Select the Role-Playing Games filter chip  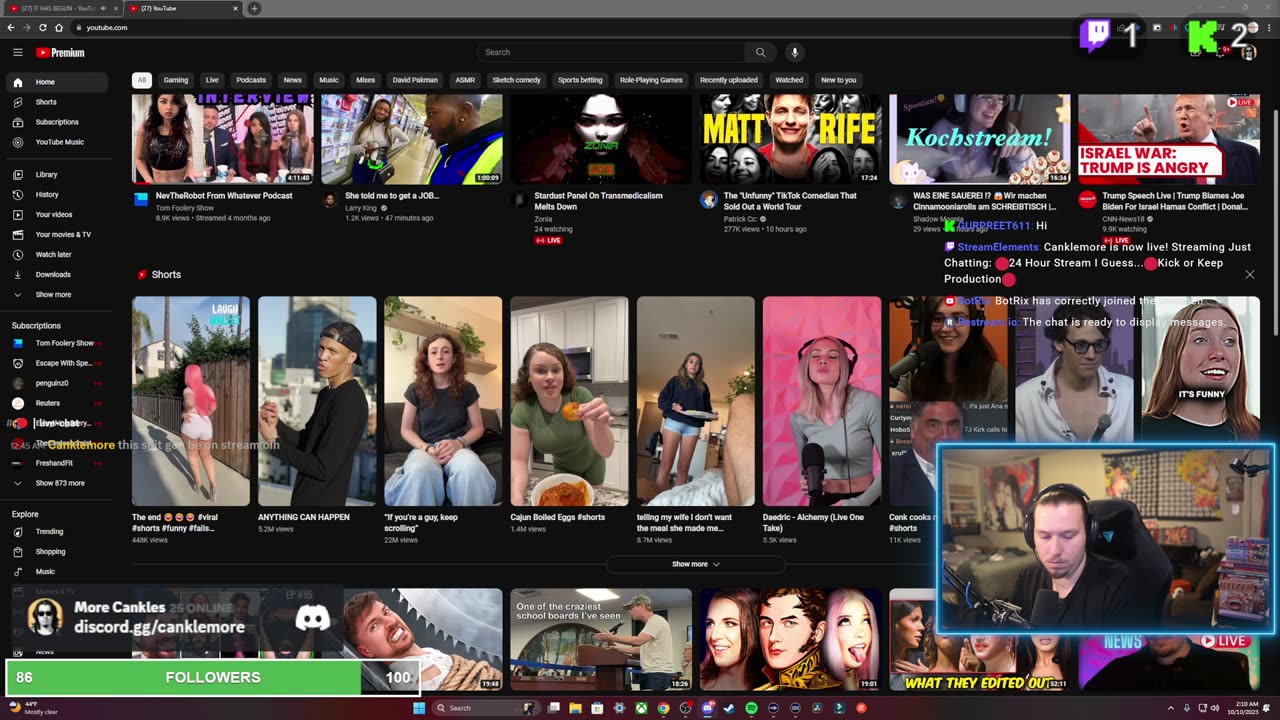click(x=651, y=80)
